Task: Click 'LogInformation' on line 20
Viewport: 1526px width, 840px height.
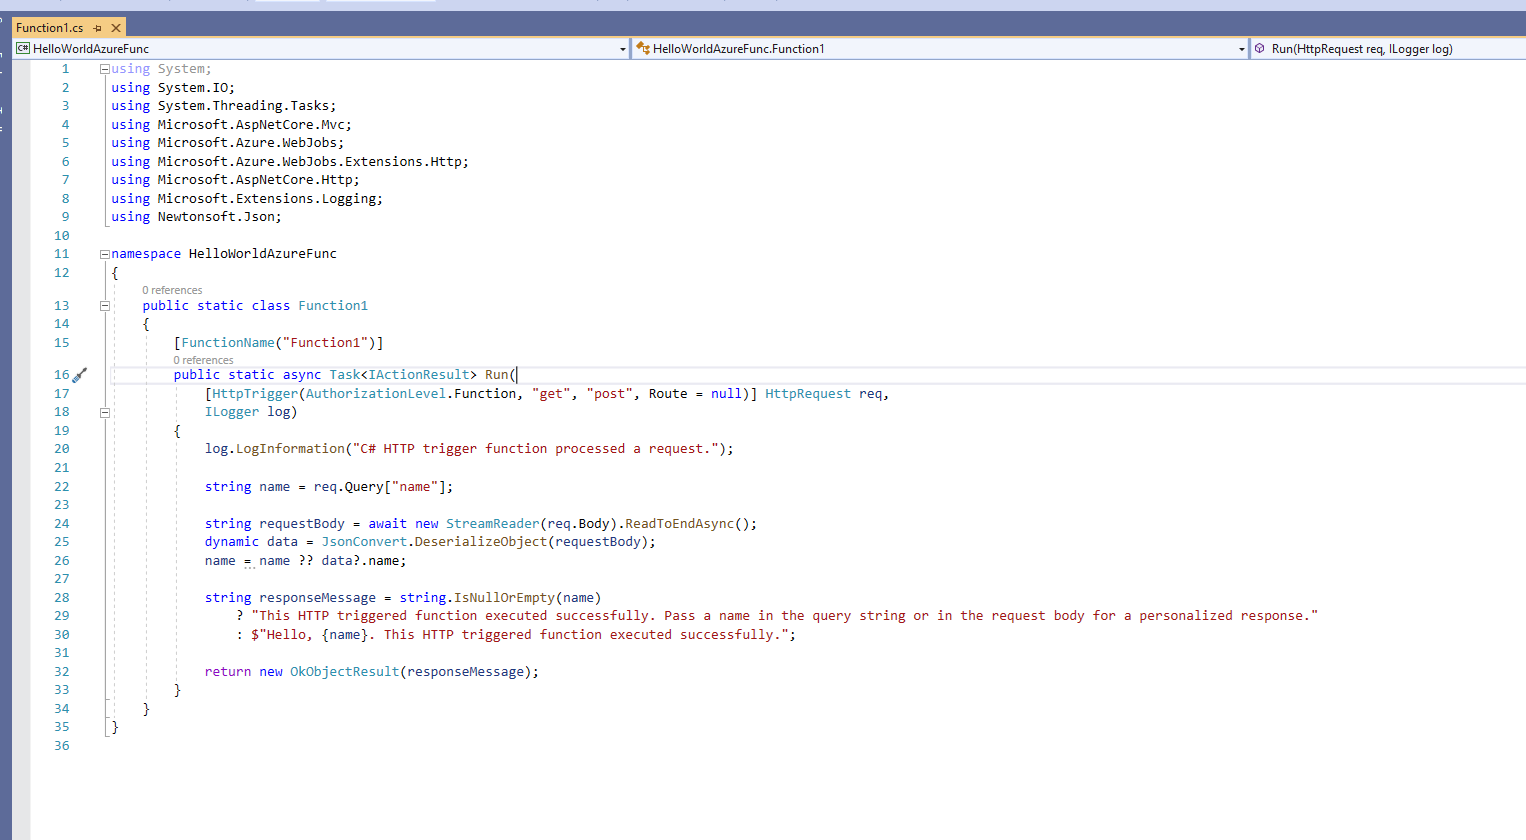Action: tap(290, 449)
